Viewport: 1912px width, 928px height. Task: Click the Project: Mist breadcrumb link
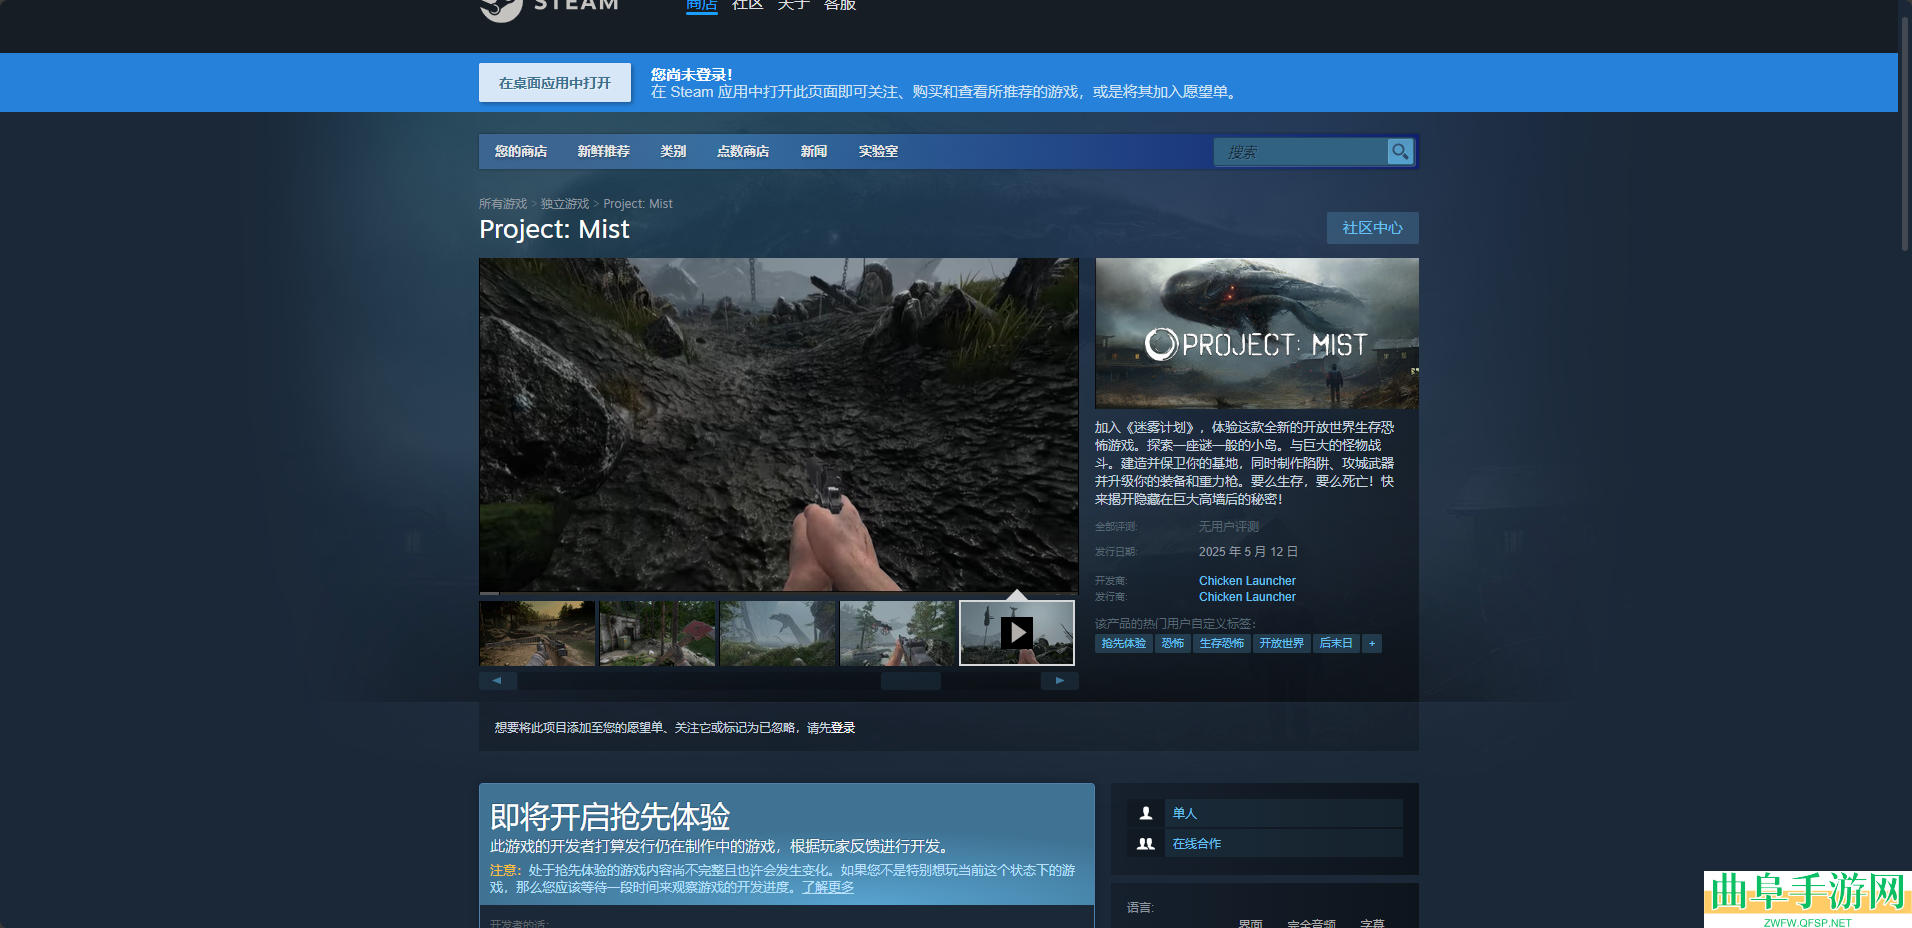click(638, 204)
